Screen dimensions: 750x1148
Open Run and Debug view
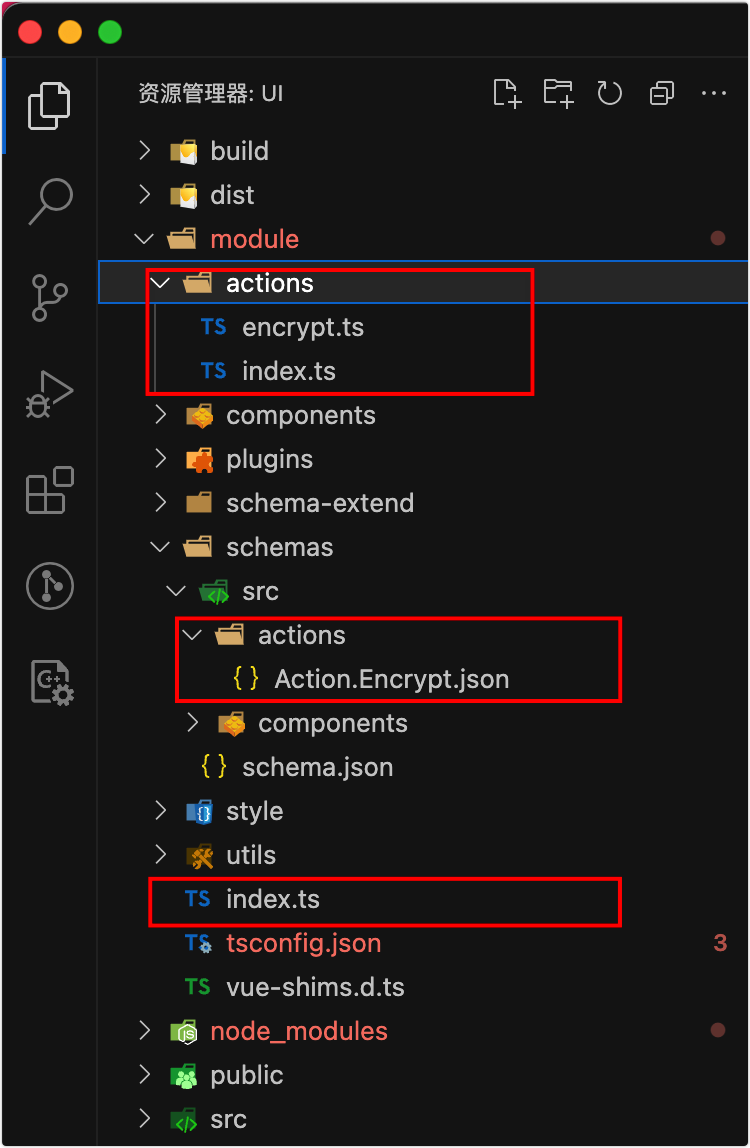pos(49,394)
